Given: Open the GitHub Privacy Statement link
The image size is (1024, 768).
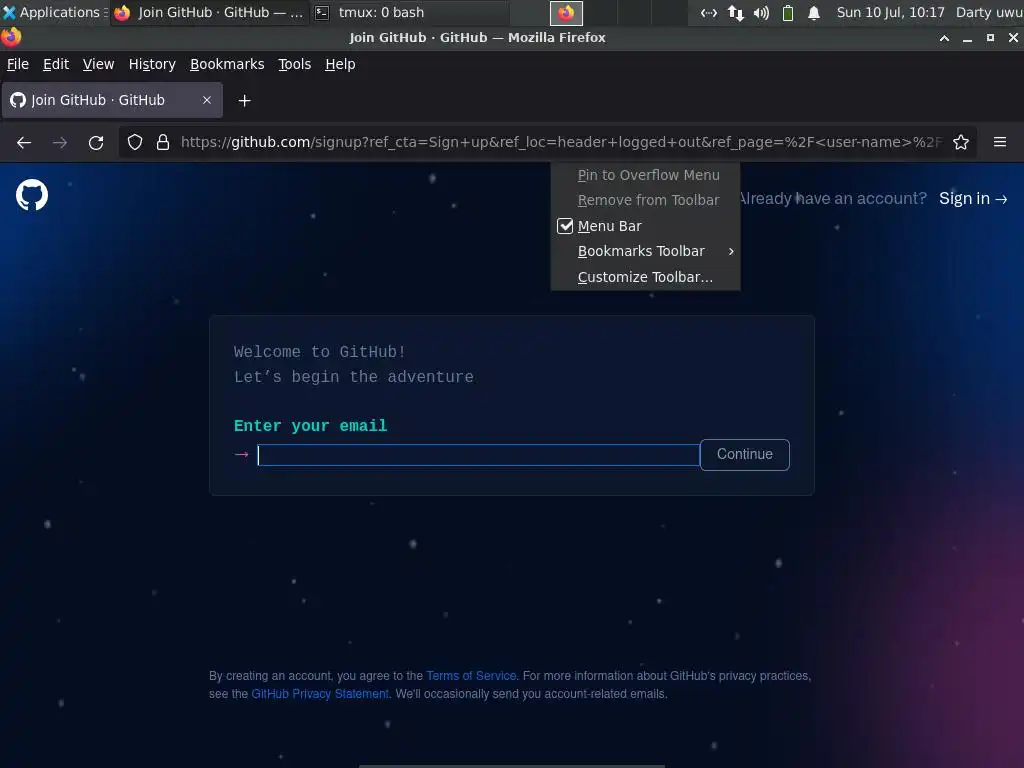Looking at the screenshot, I should [x=320, y=694].
